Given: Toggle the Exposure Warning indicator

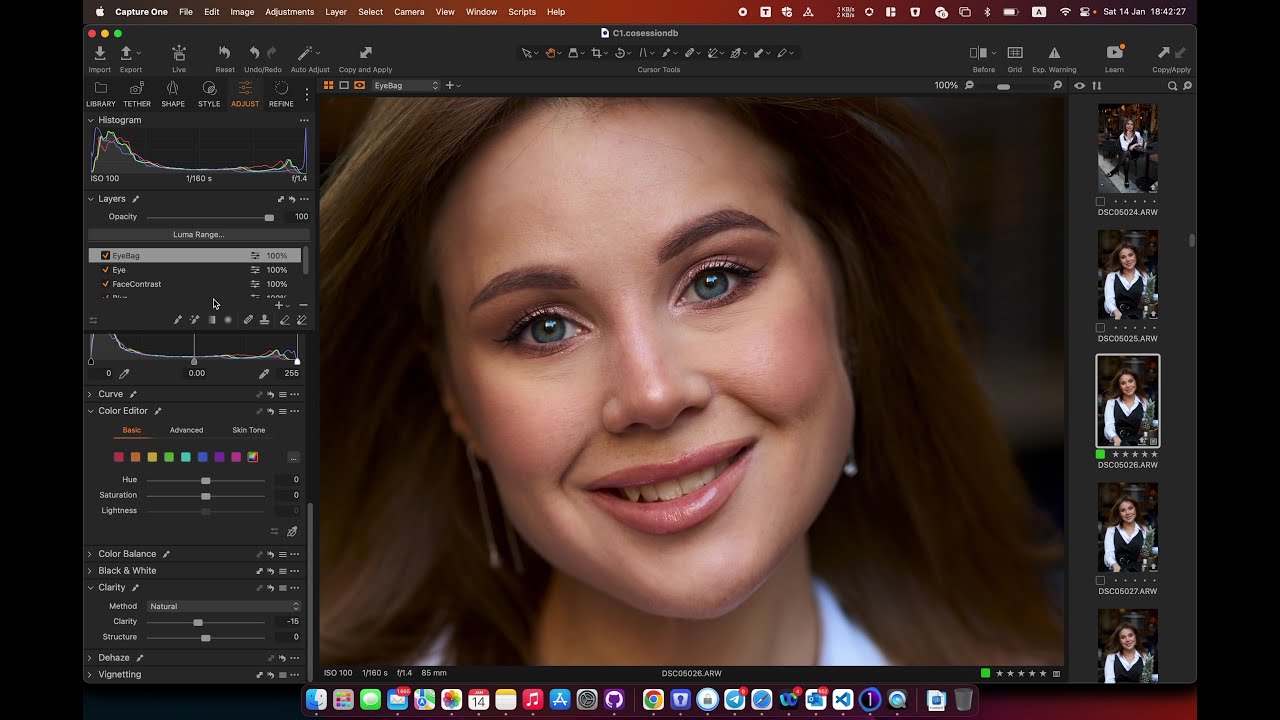Looking at the screenshot, I should (1054, 53).
